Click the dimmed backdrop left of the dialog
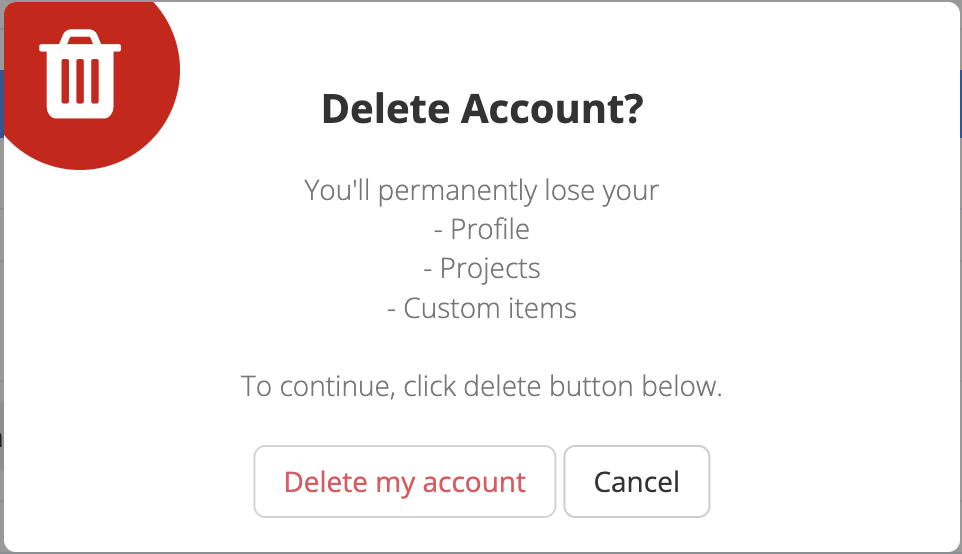962x554 pixels. click(x=2, y=300)
